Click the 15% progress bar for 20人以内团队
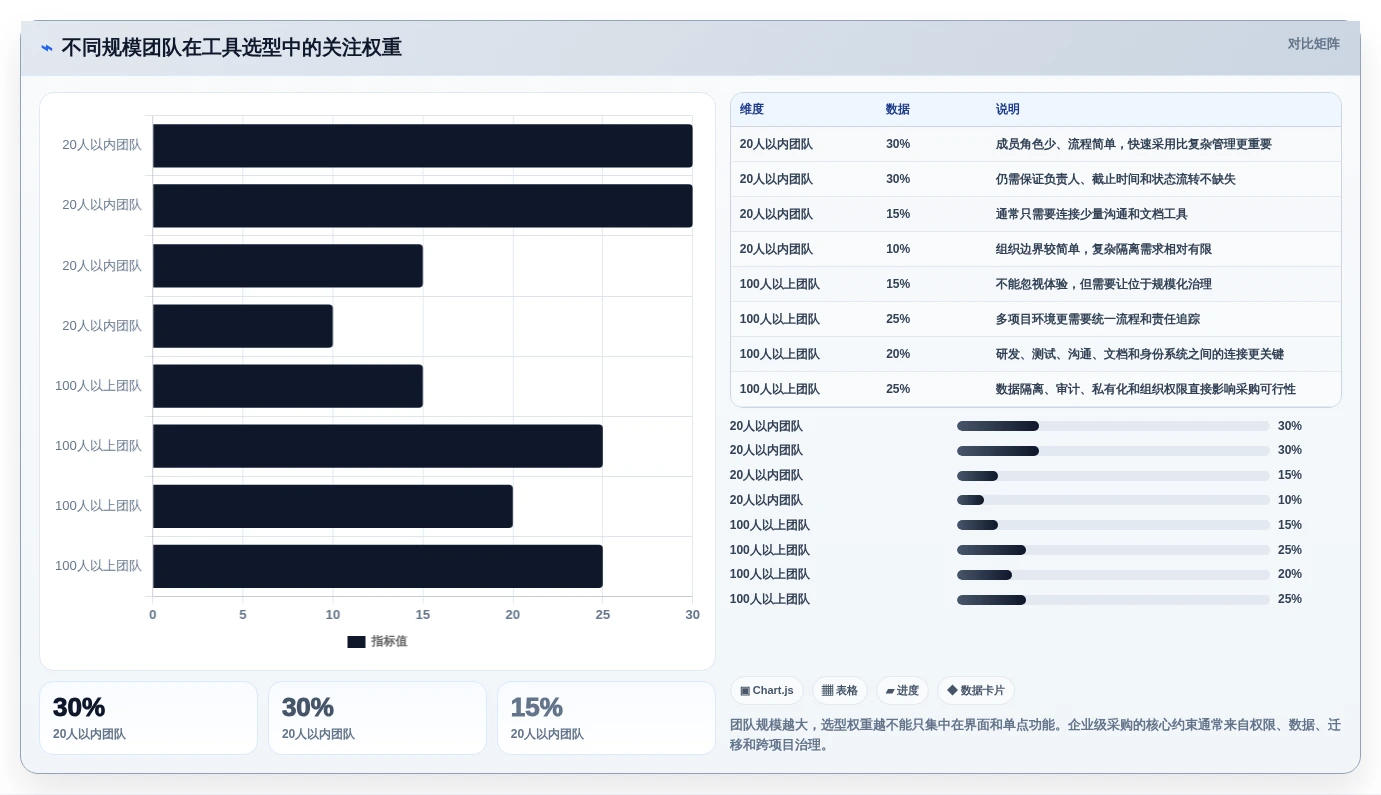The height and width of the screenshot is (795, 1381). (x=1113, y=475)
